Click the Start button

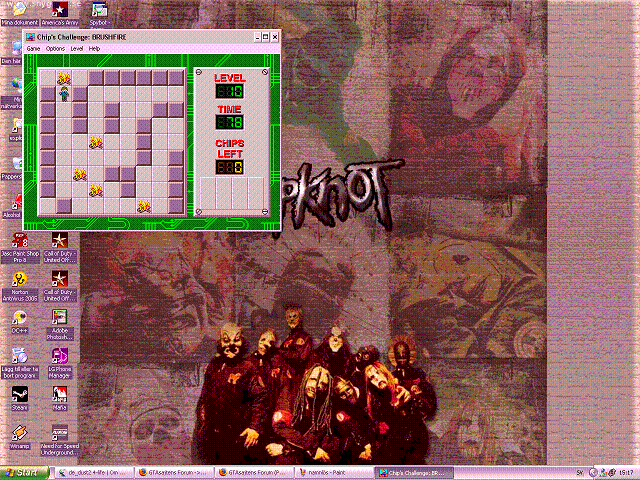point(22,471)
